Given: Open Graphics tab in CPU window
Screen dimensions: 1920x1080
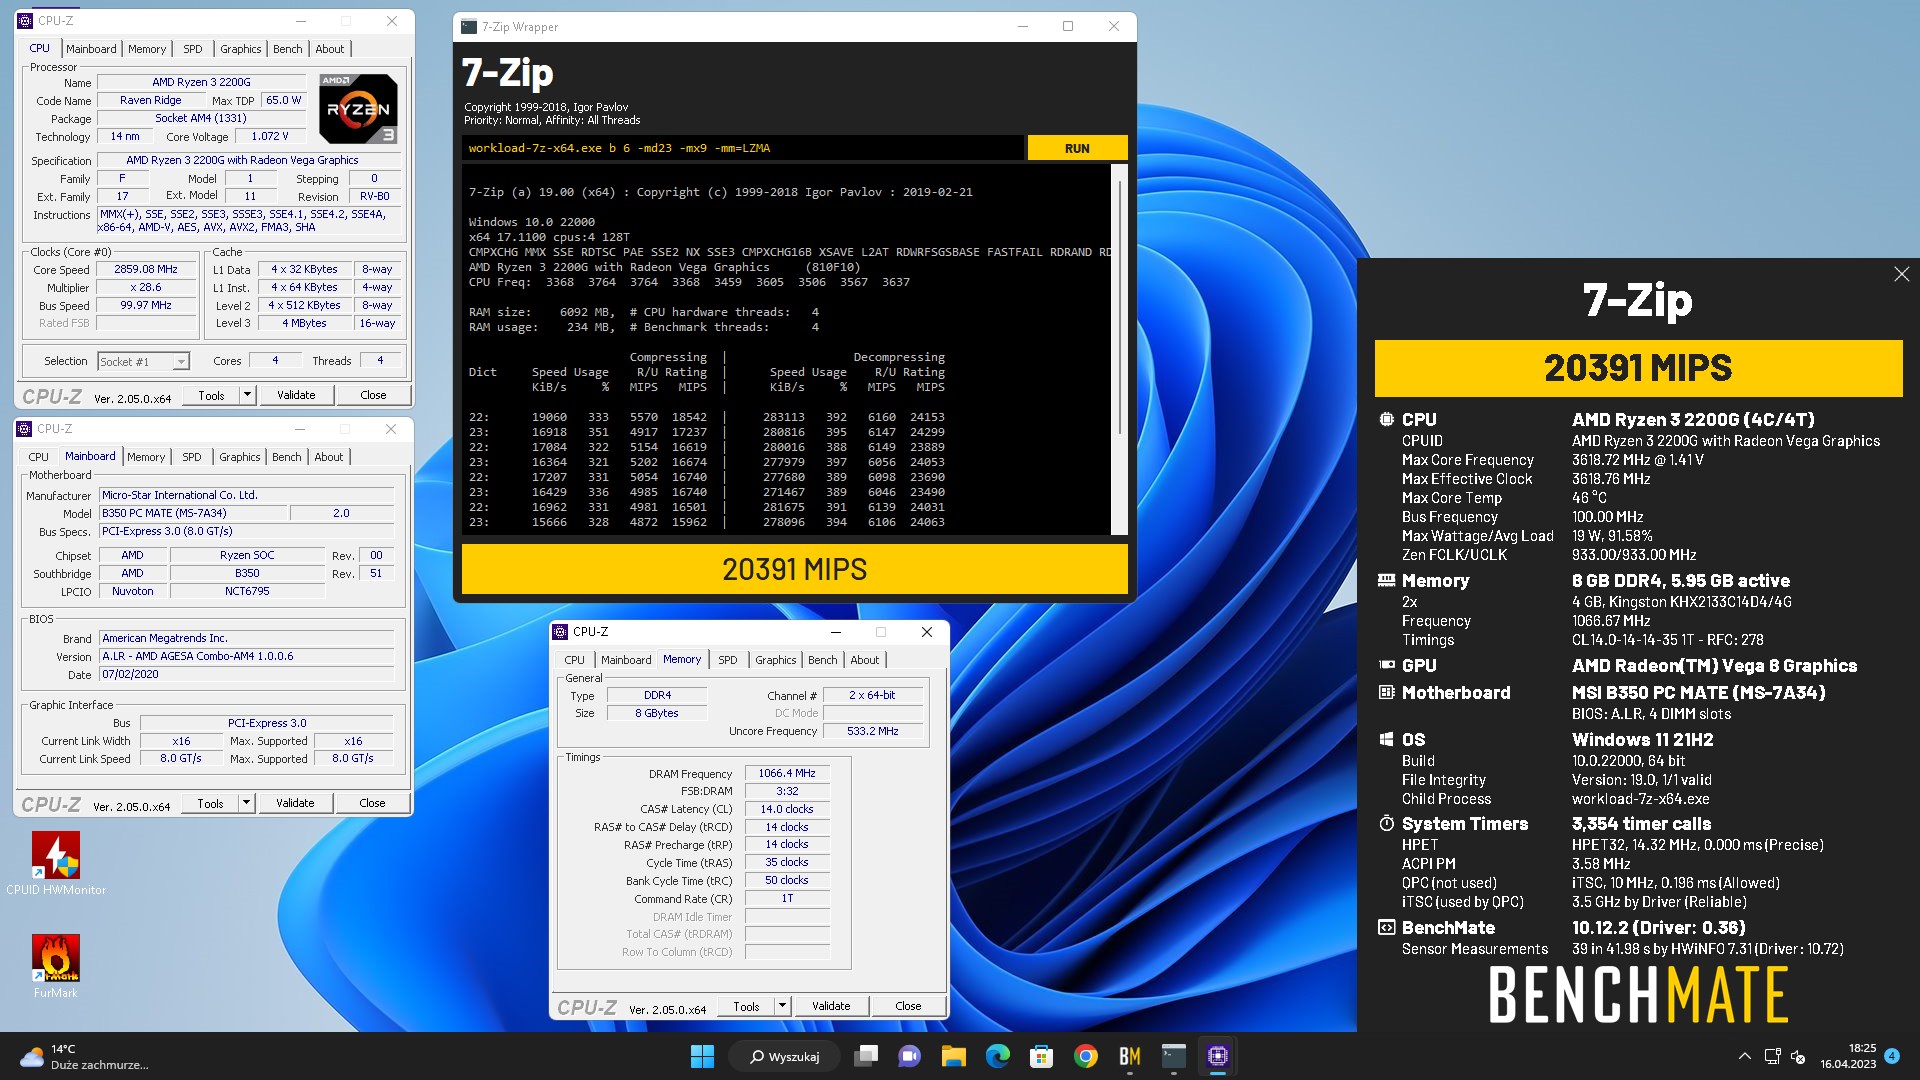Looking at the screenshot, I should click(x=241, y=49).
